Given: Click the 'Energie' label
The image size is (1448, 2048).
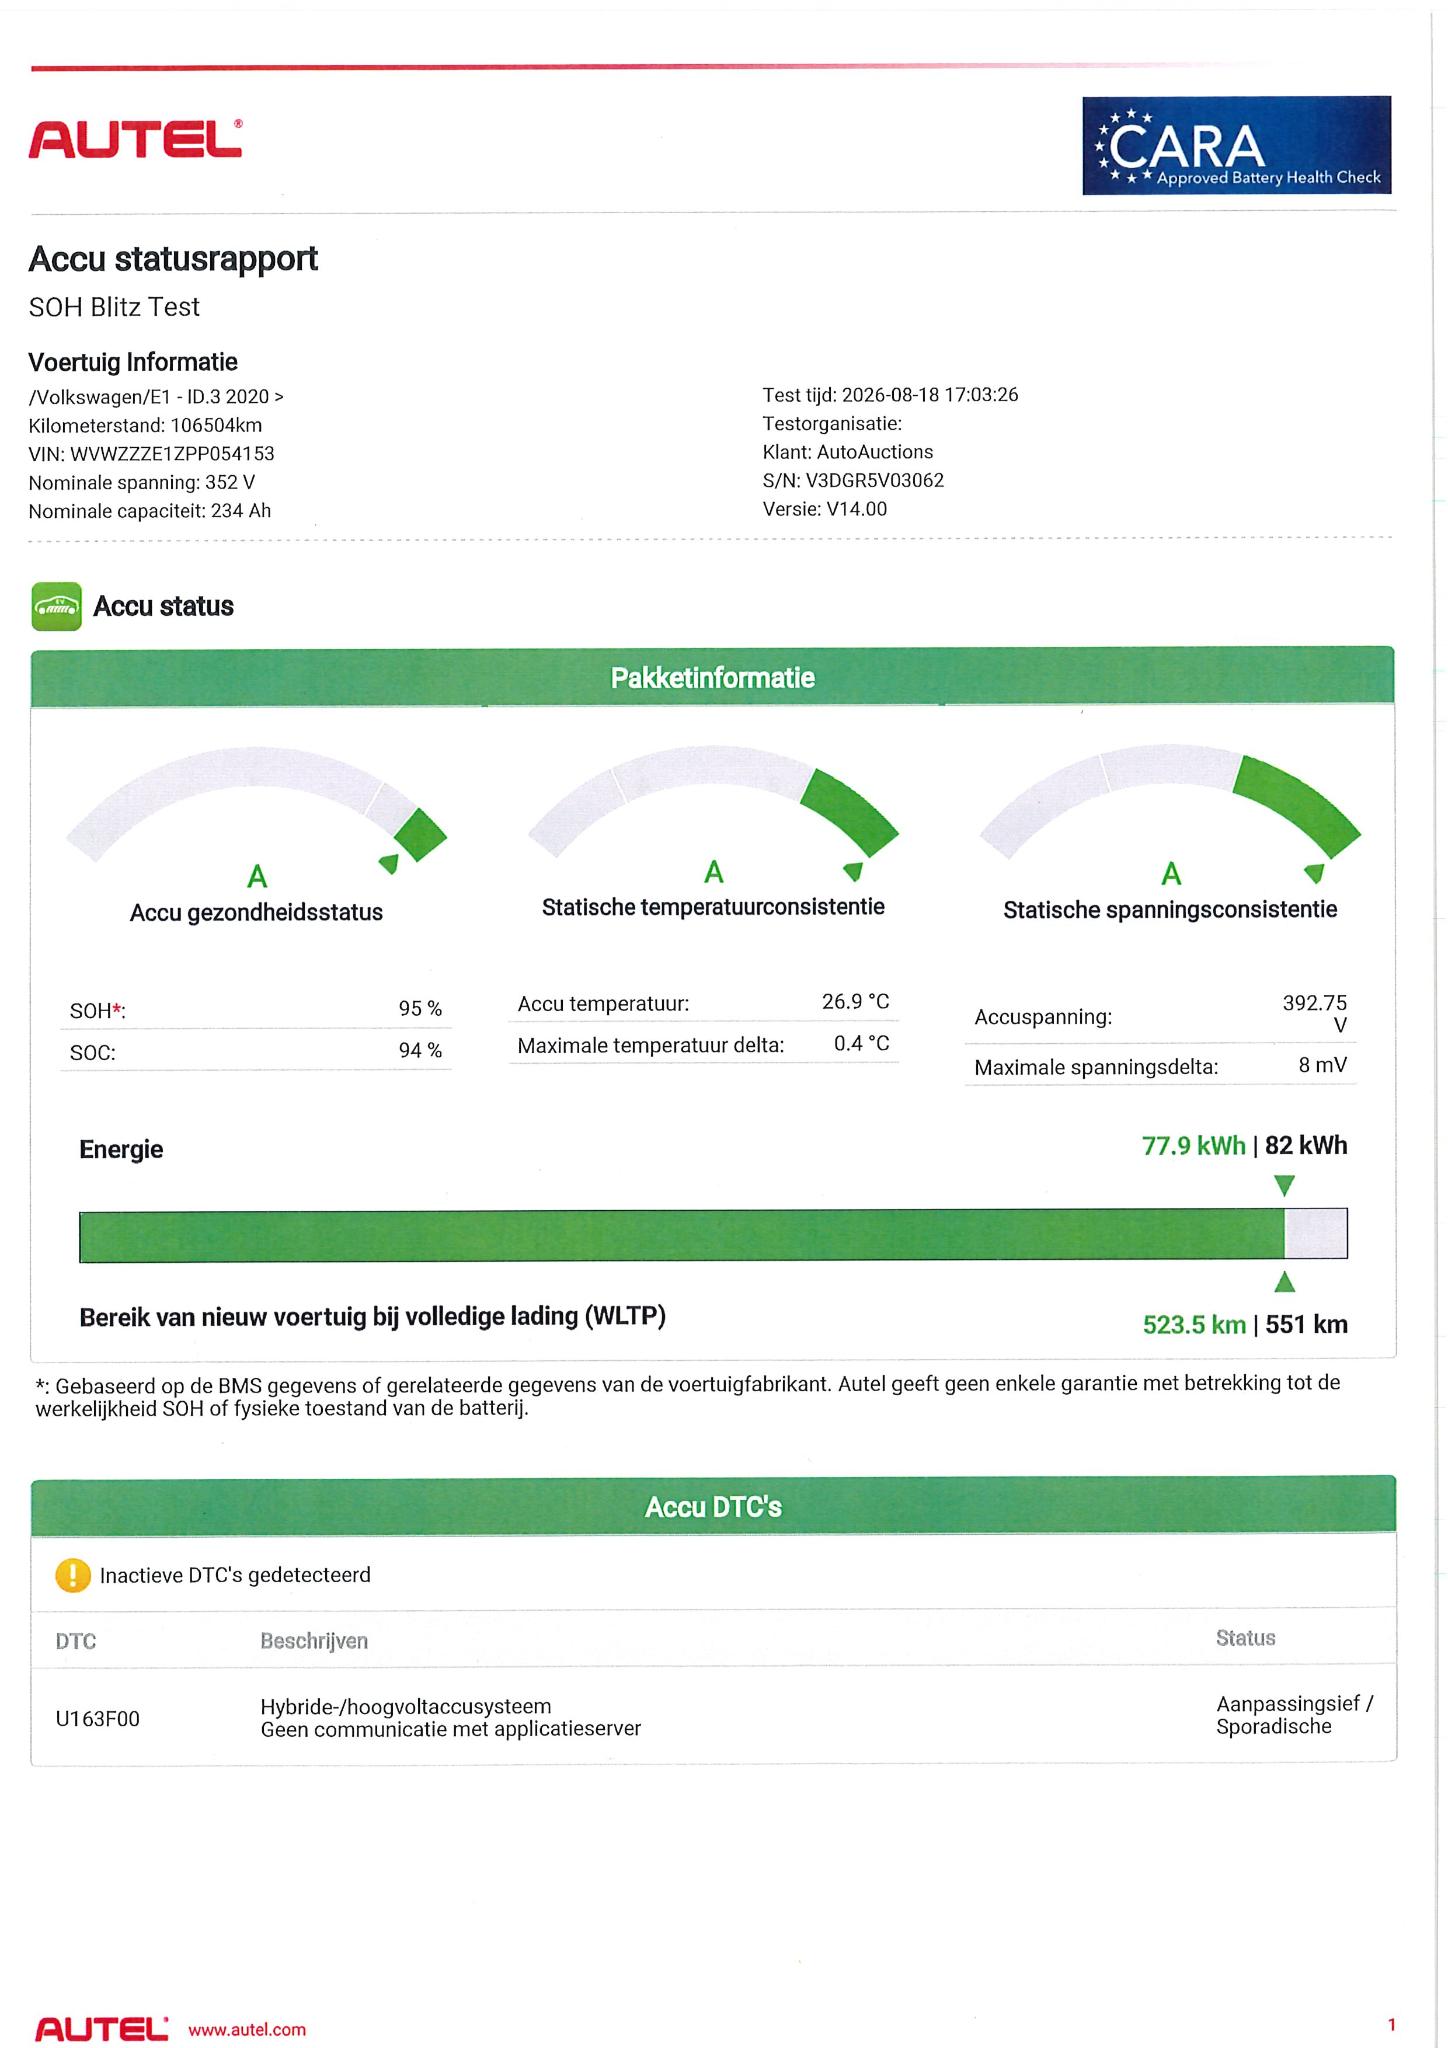Looking at the screenshot, I should 121,1149.
